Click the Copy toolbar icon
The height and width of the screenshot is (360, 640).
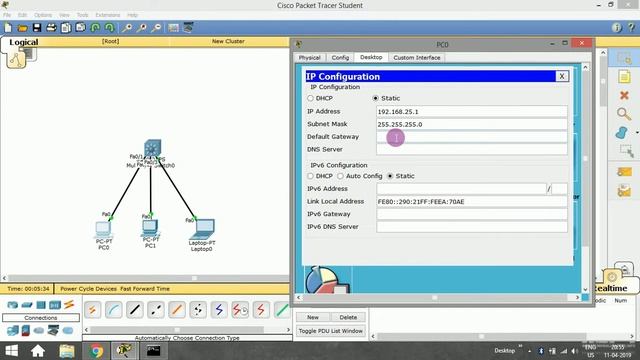(x=66, y=28)
